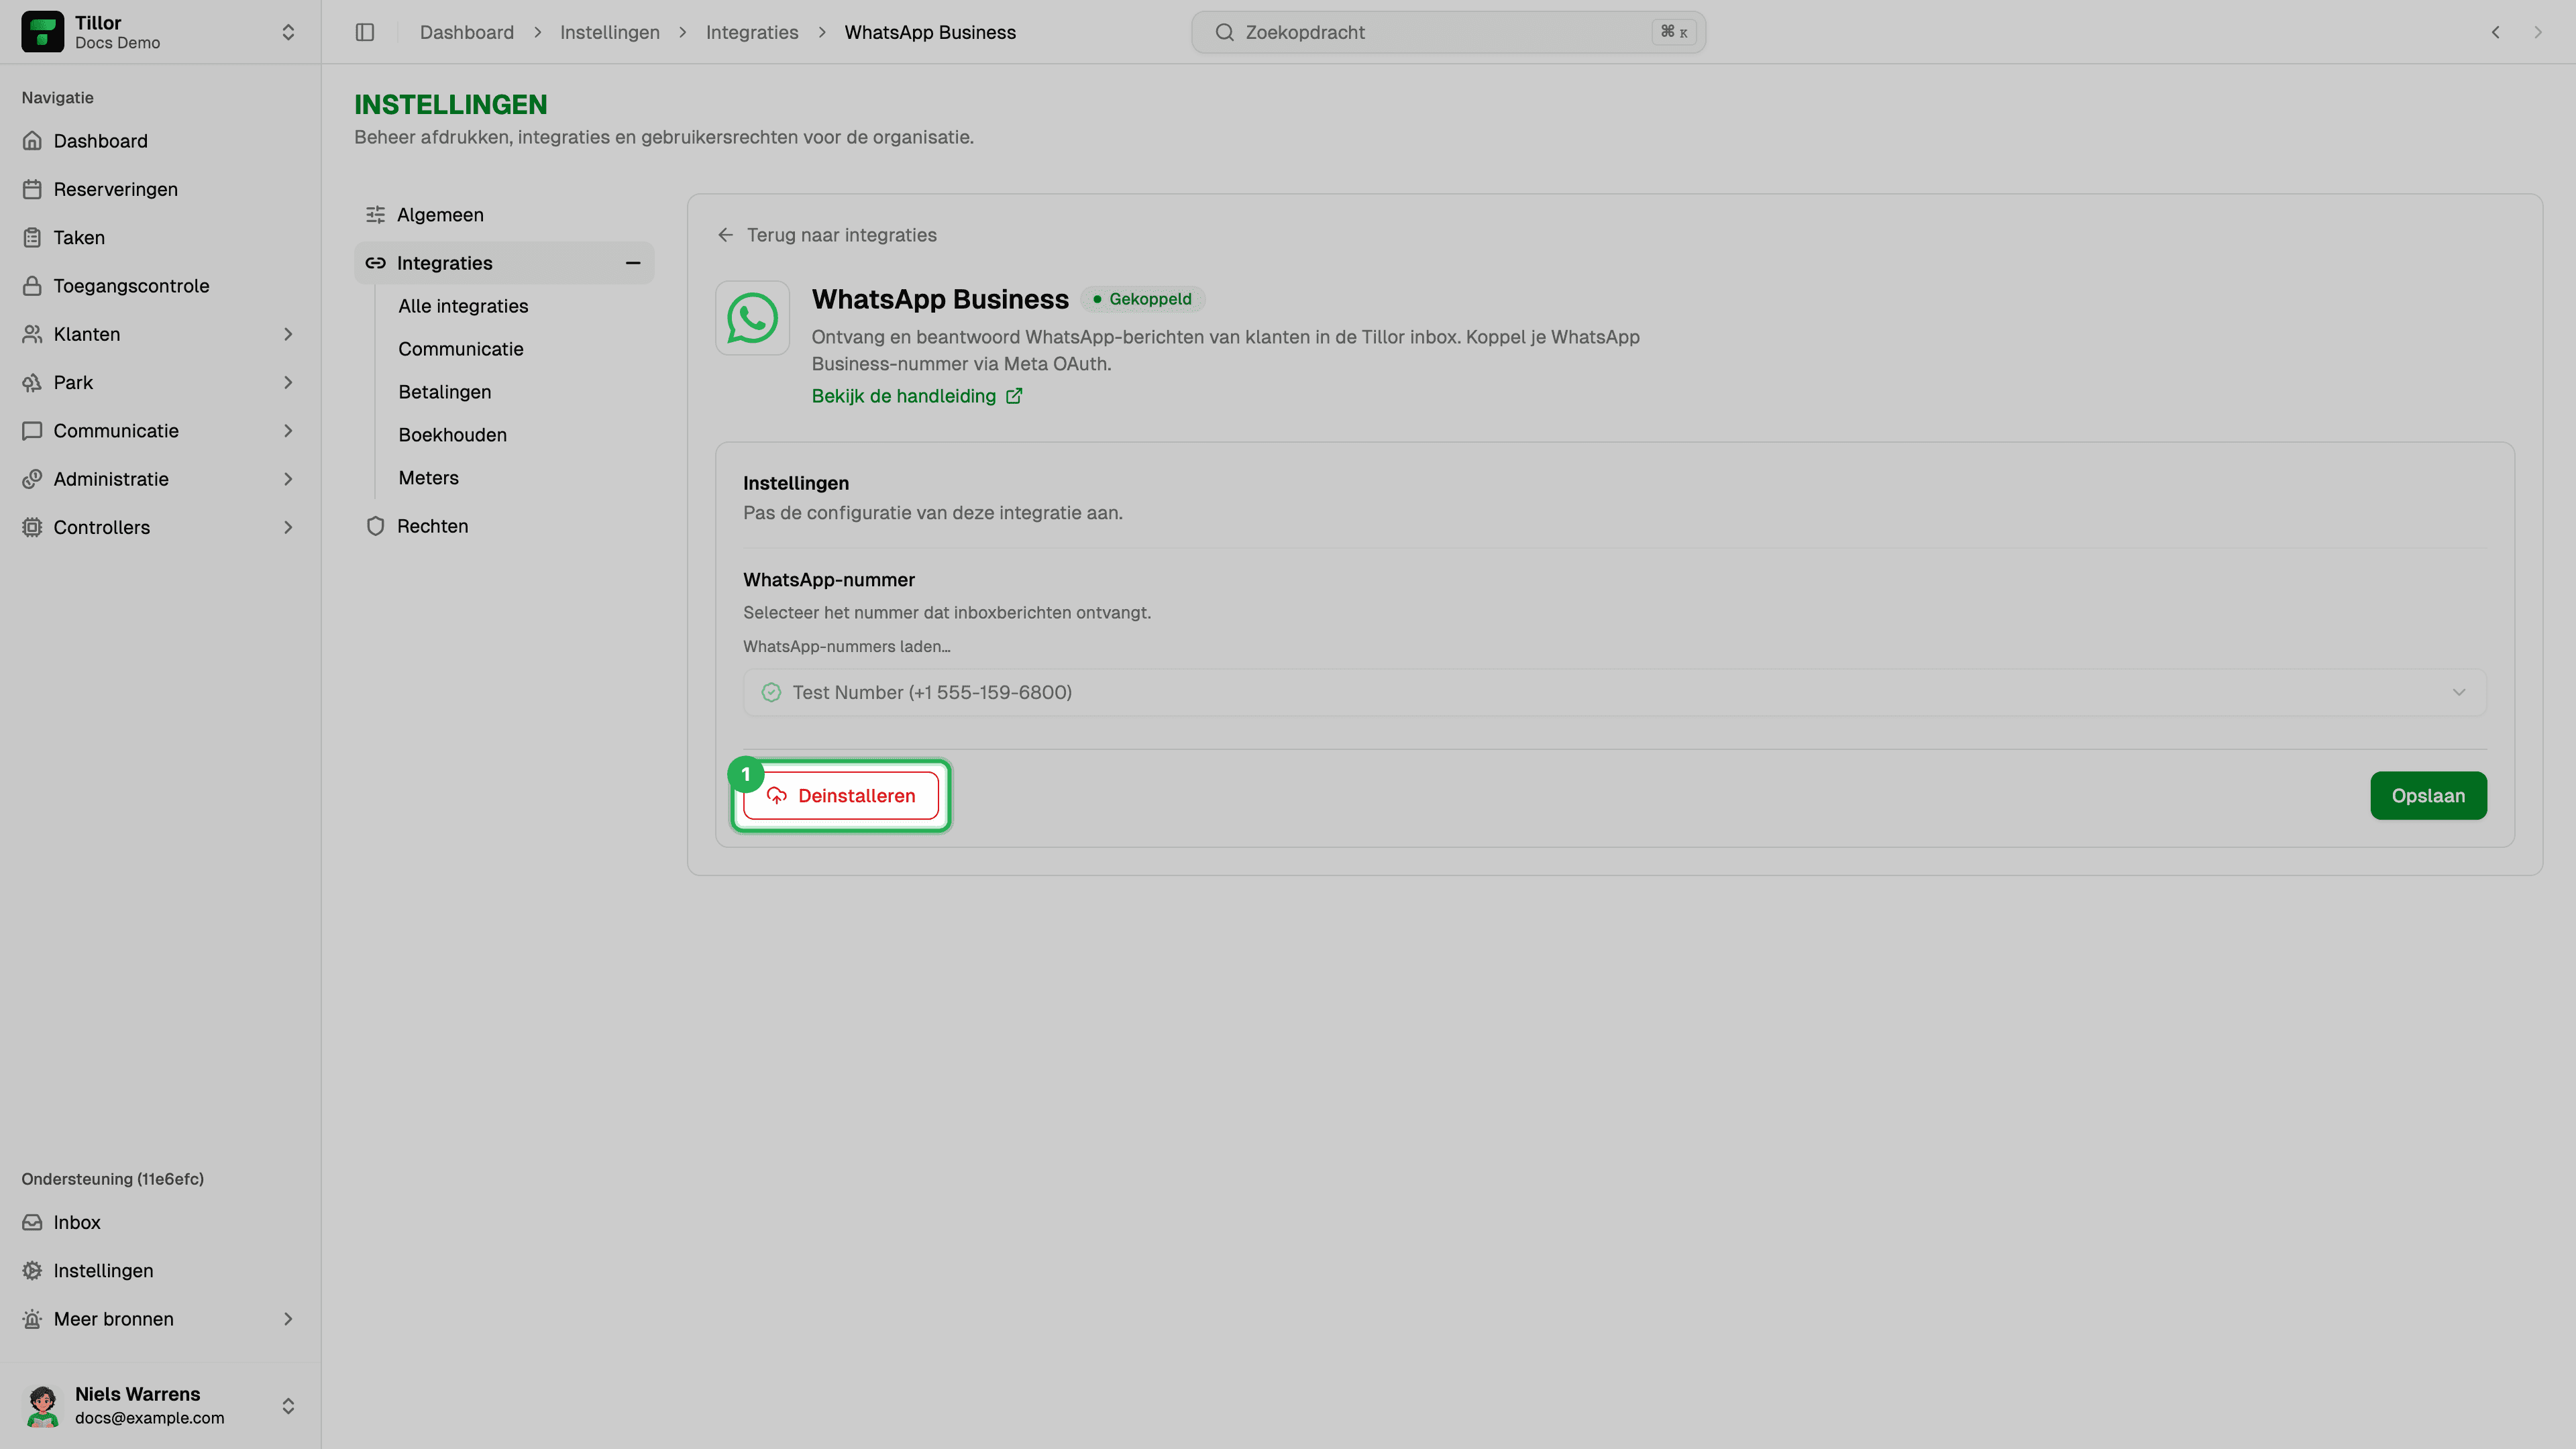Viewport: 2576px width, 1449px height.
Task: Open Algemeen settings section
Action: pos(504,215)
